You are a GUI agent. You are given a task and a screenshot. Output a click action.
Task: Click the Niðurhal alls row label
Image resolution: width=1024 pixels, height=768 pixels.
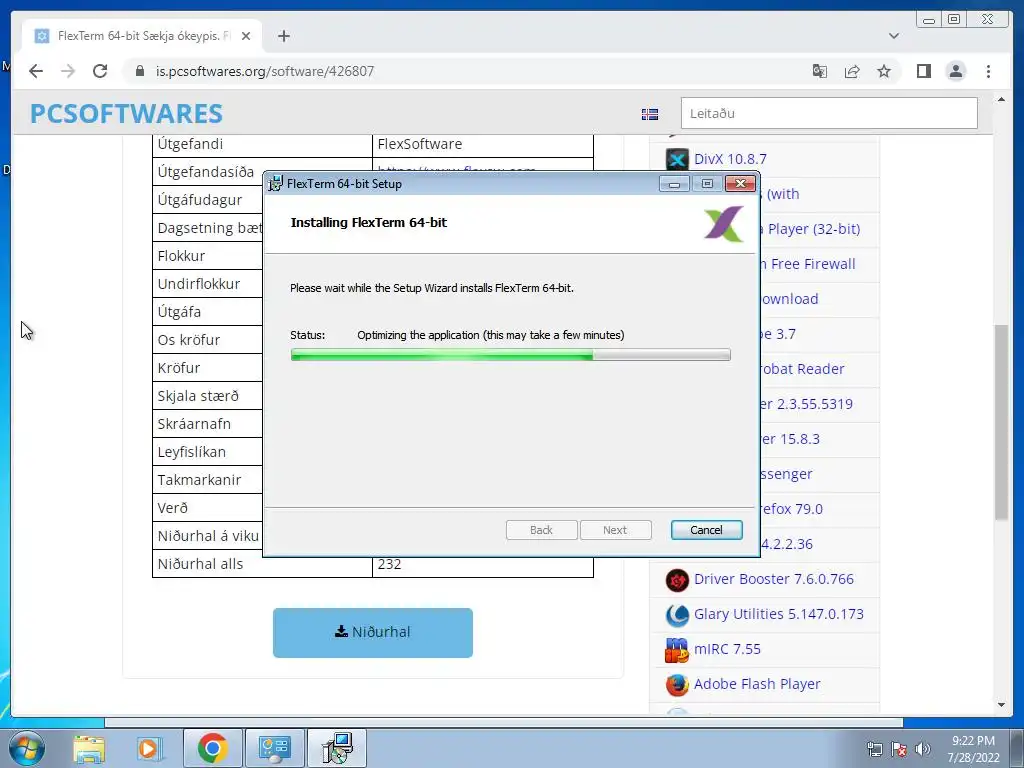[200, 564]
